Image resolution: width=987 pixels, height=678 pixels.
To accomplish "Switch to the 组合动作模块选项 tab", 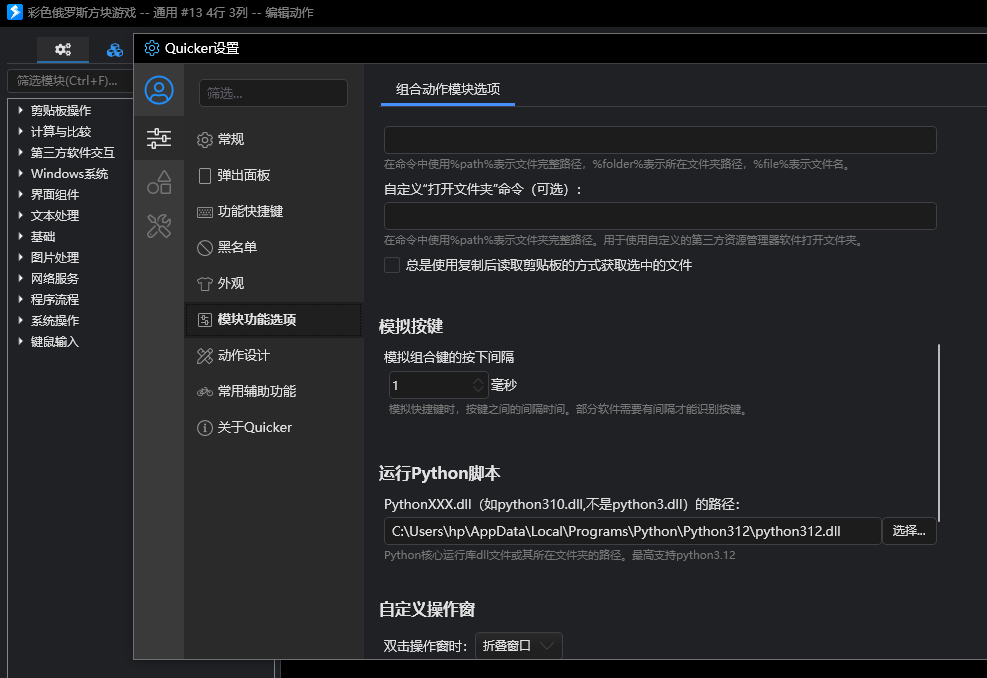I will 448,89.
